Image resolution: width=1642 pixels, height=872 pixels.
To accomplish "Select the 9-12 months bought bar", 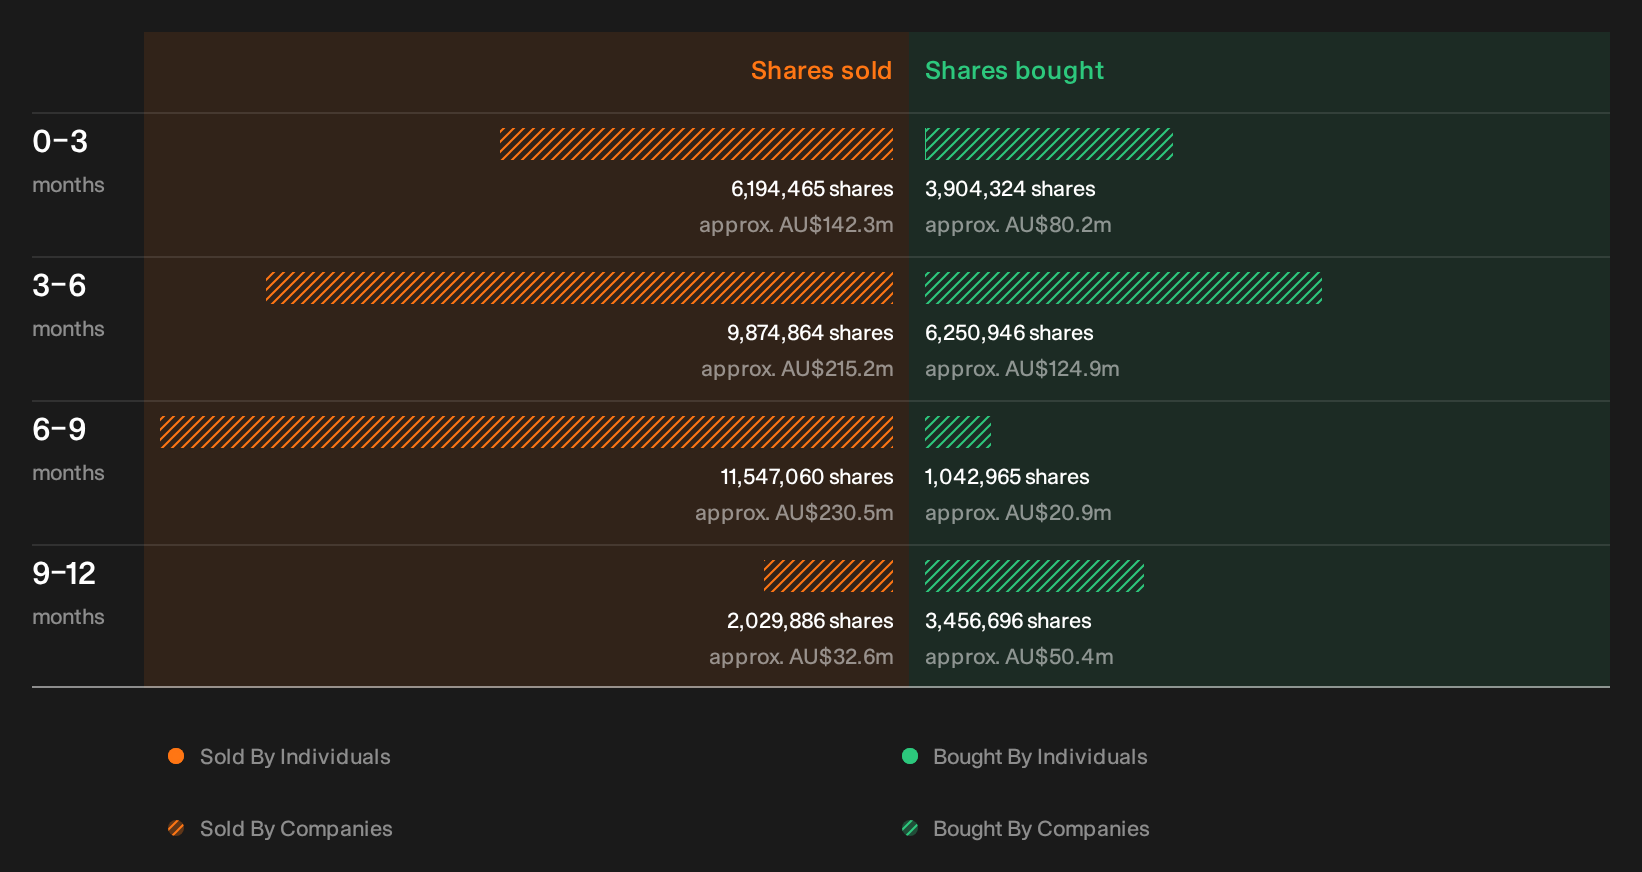I will click(x=1034, y=576).
